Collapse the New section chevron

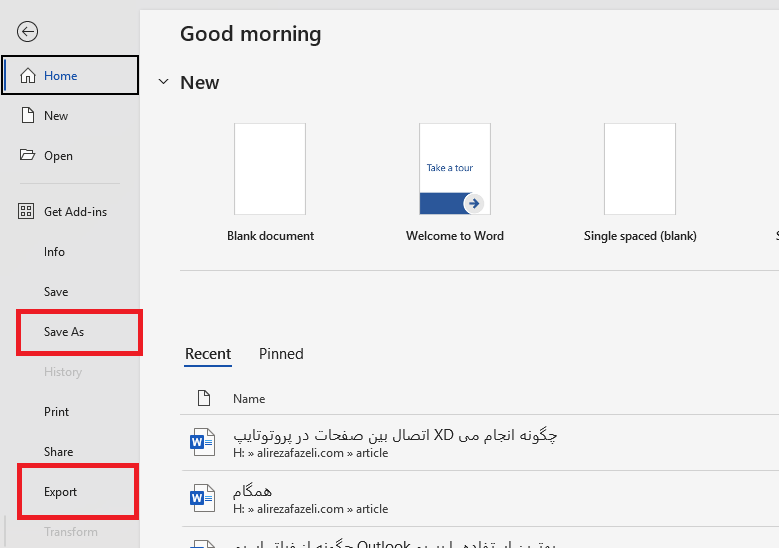(x=163, y=81)
